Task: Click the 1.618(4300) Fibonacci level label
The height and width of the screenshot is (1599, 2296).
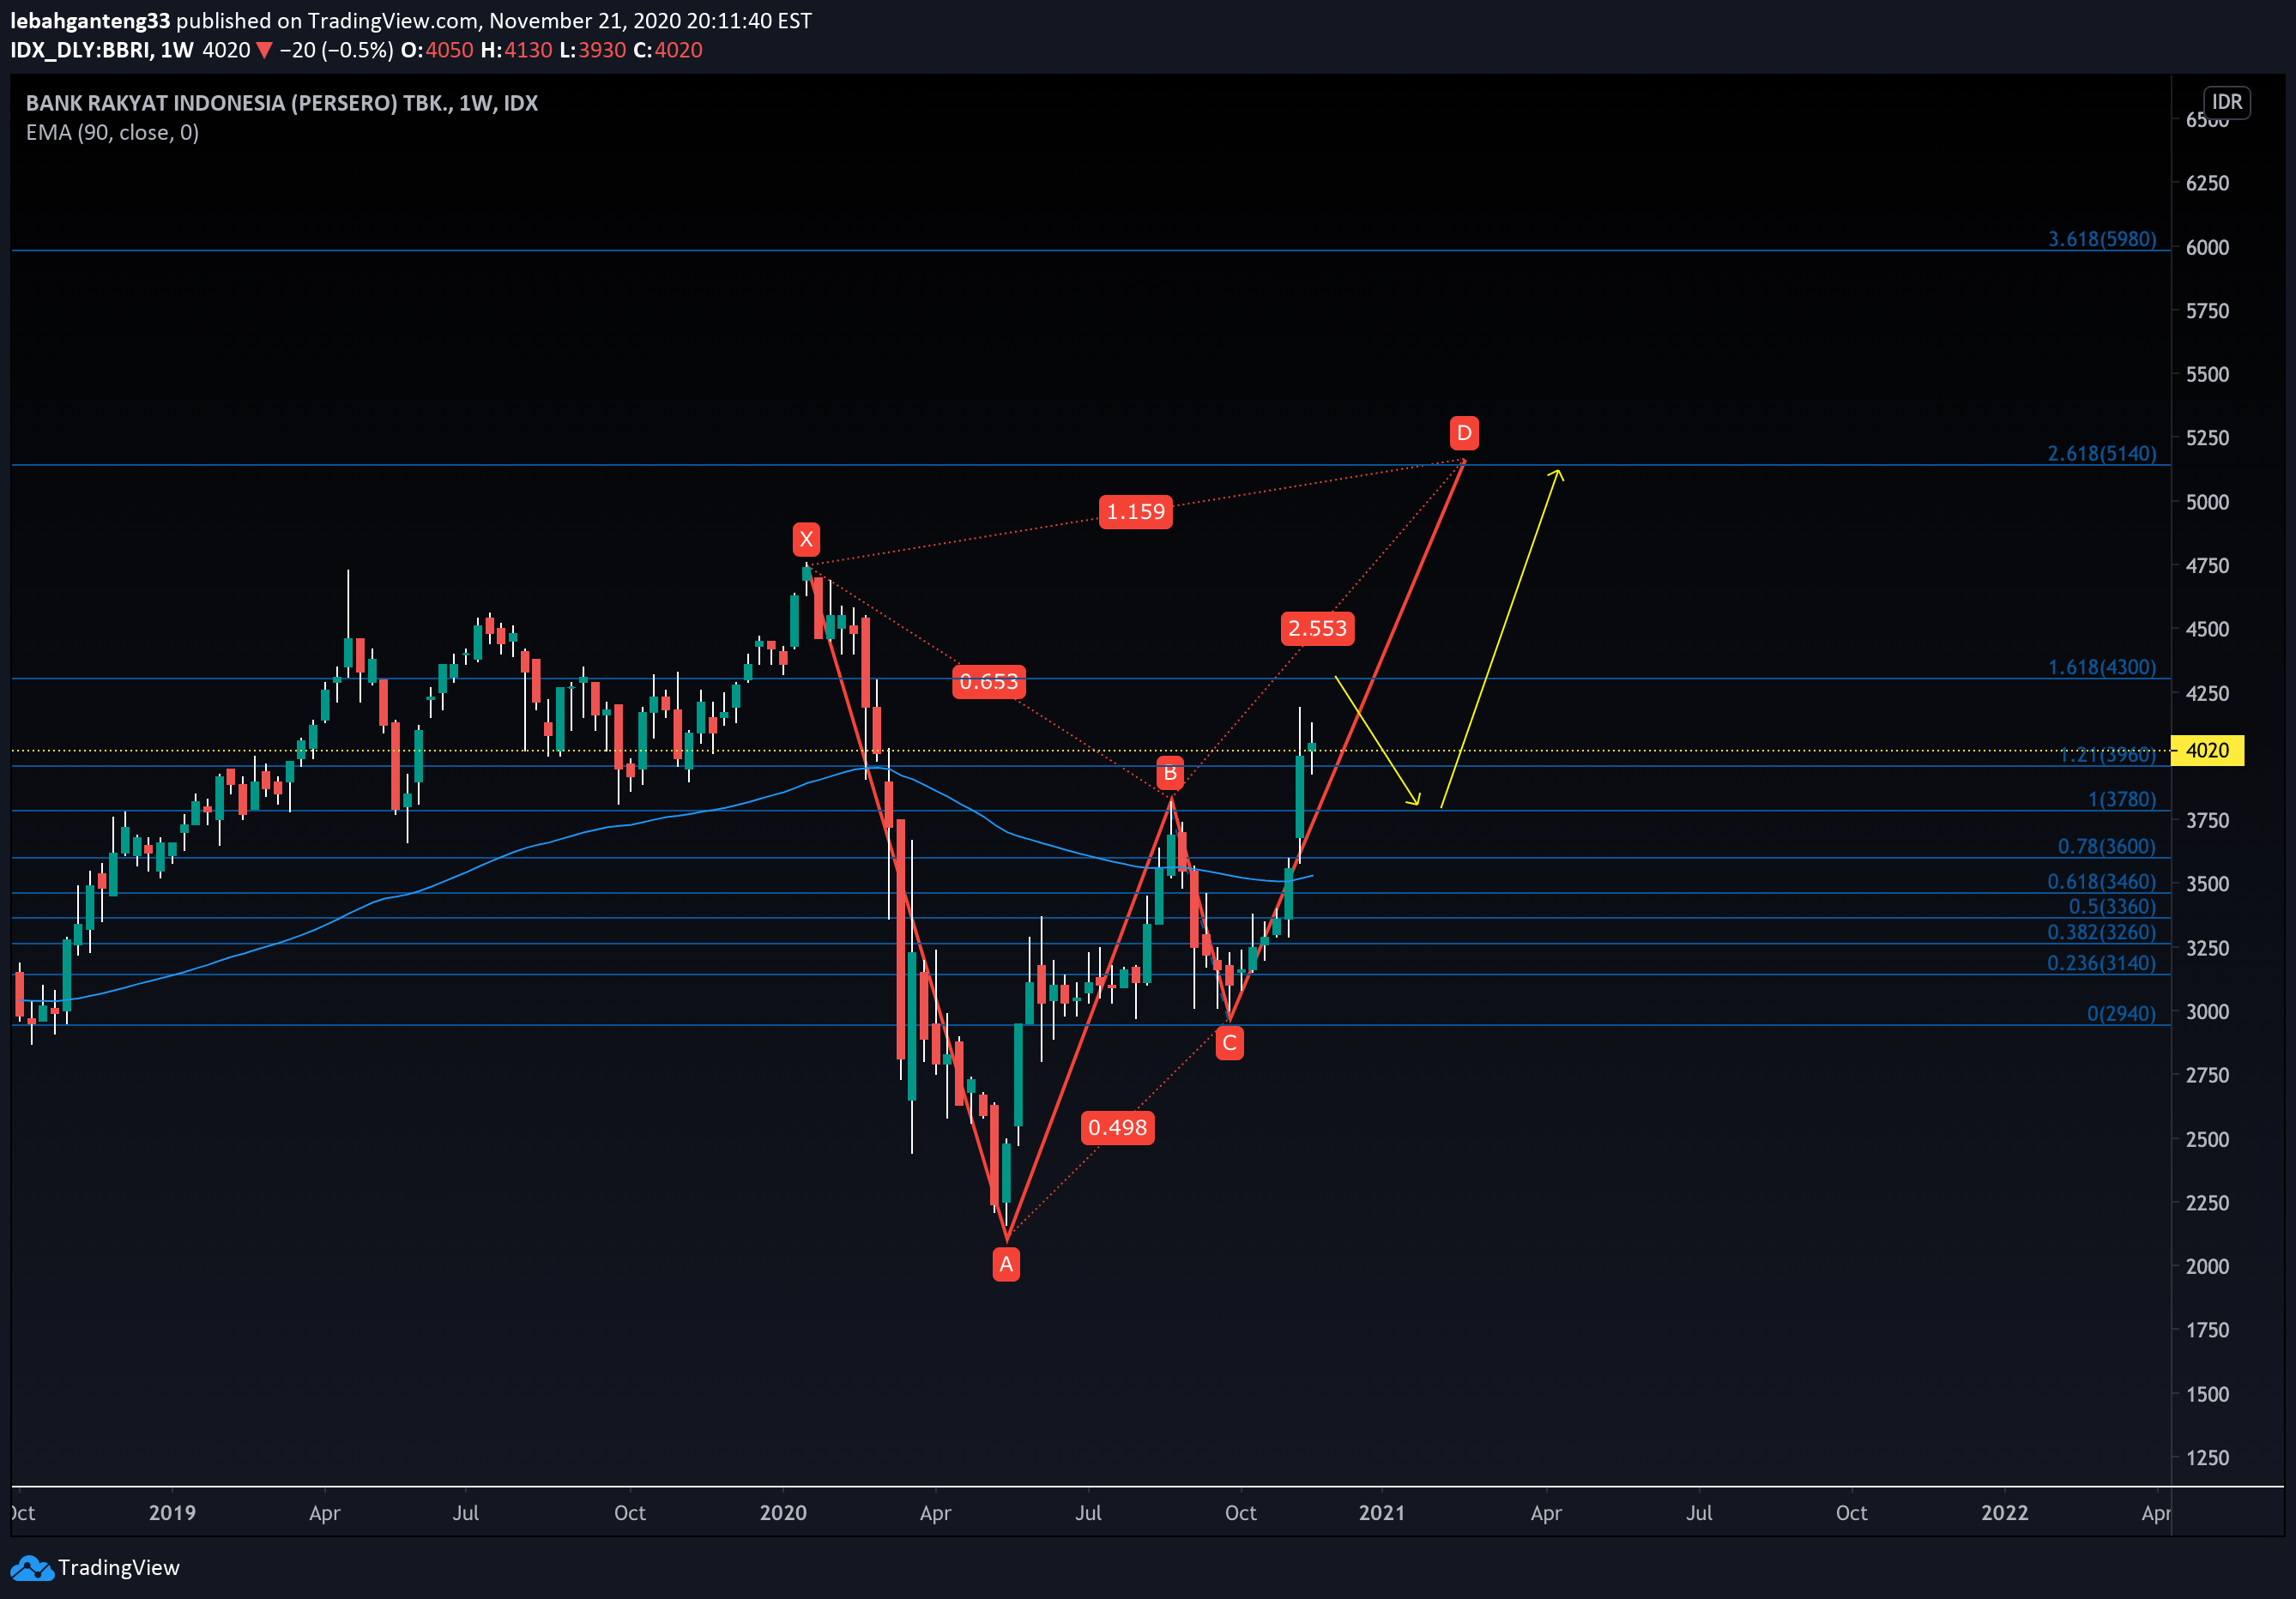Action: (2101, 667)
